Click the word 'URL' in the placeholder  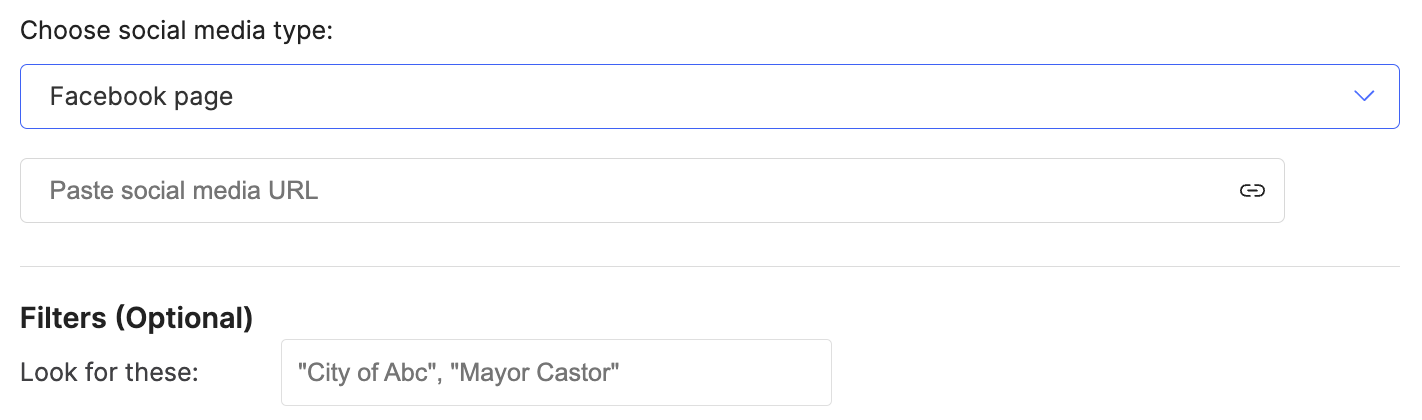tap(292, 190)
